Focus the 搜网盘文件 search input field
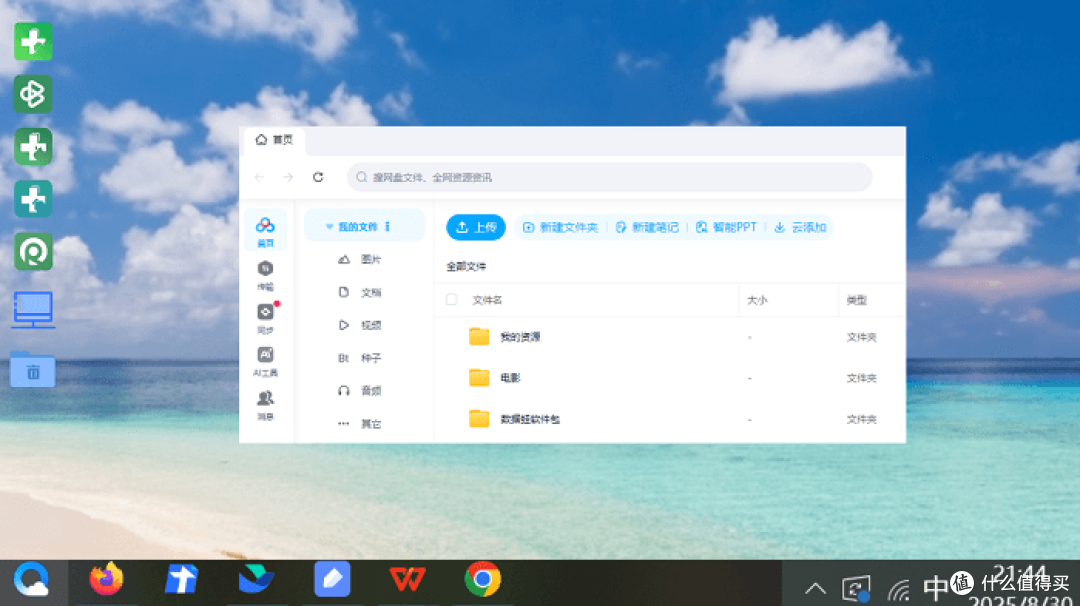This screenshot has height=606, width=1080. pos(610,178)
